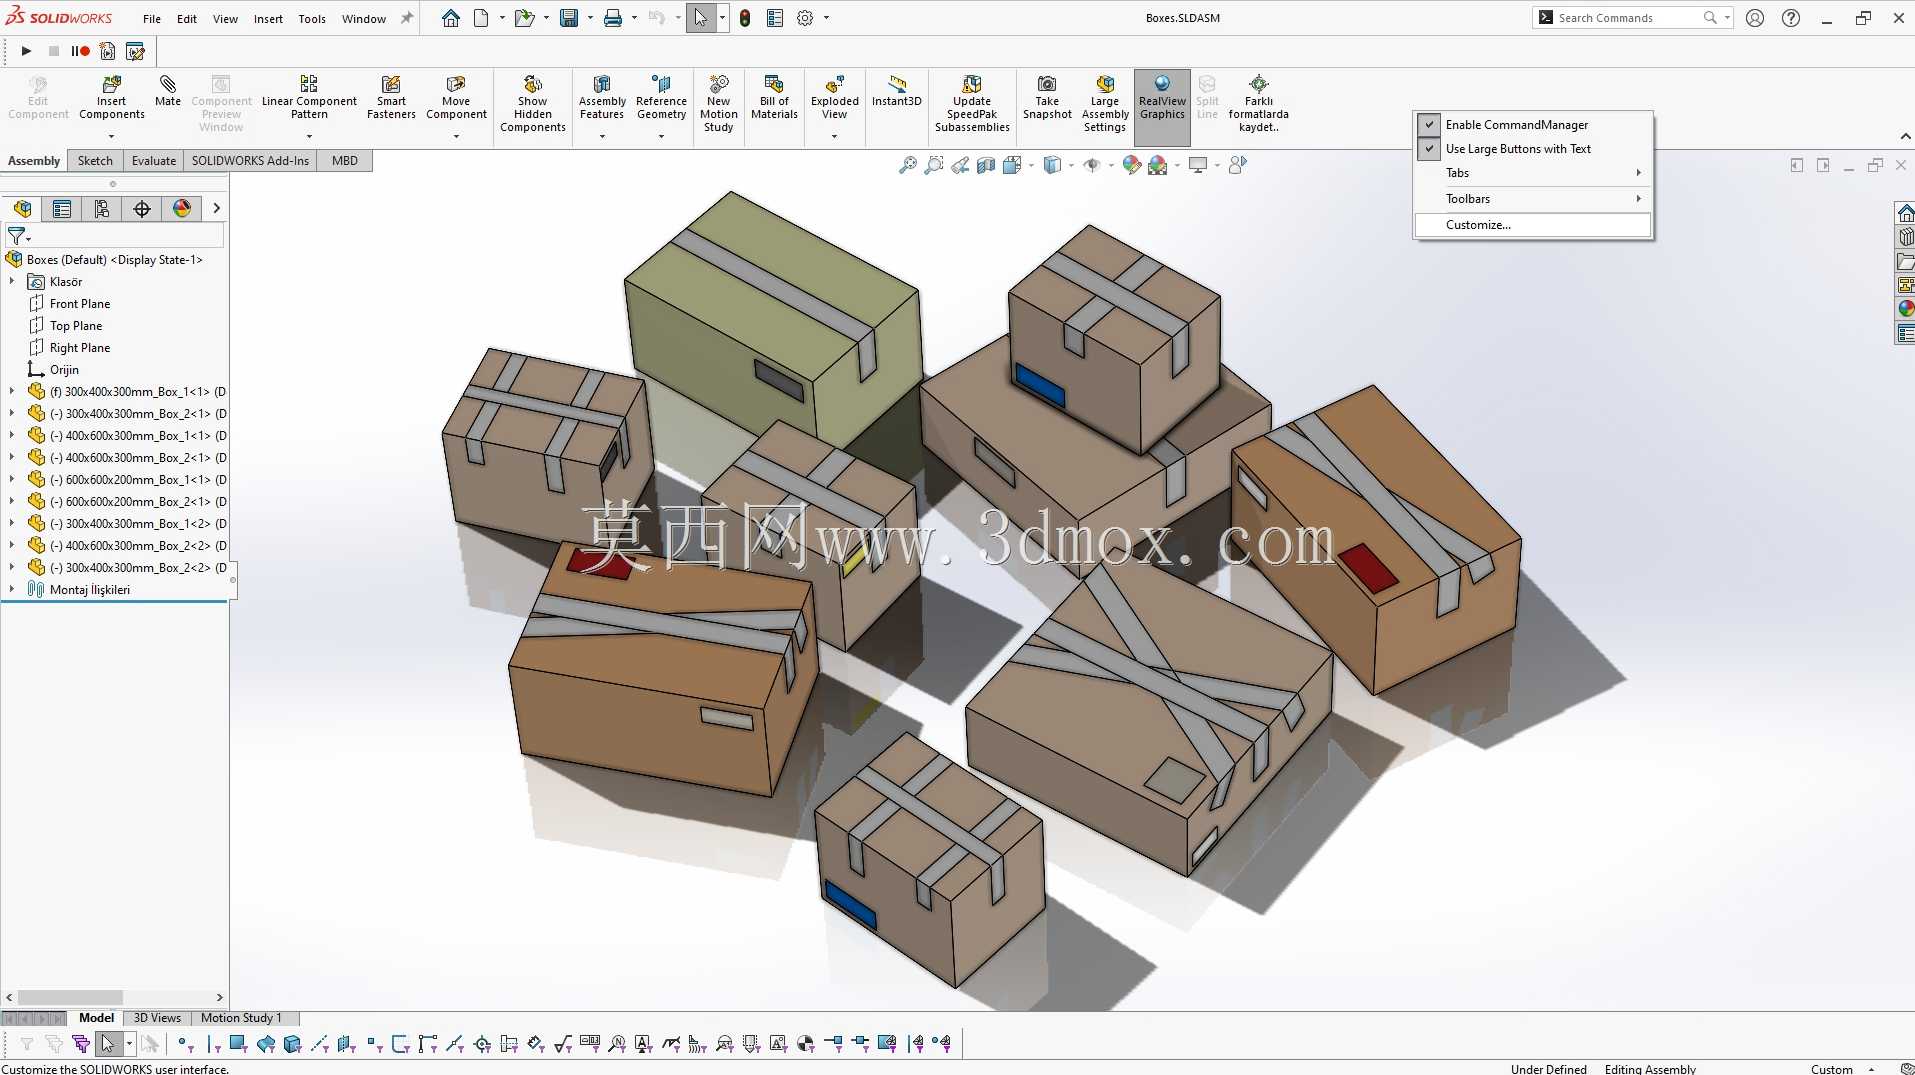Open the Toolbars submenu

[1533, 199]
